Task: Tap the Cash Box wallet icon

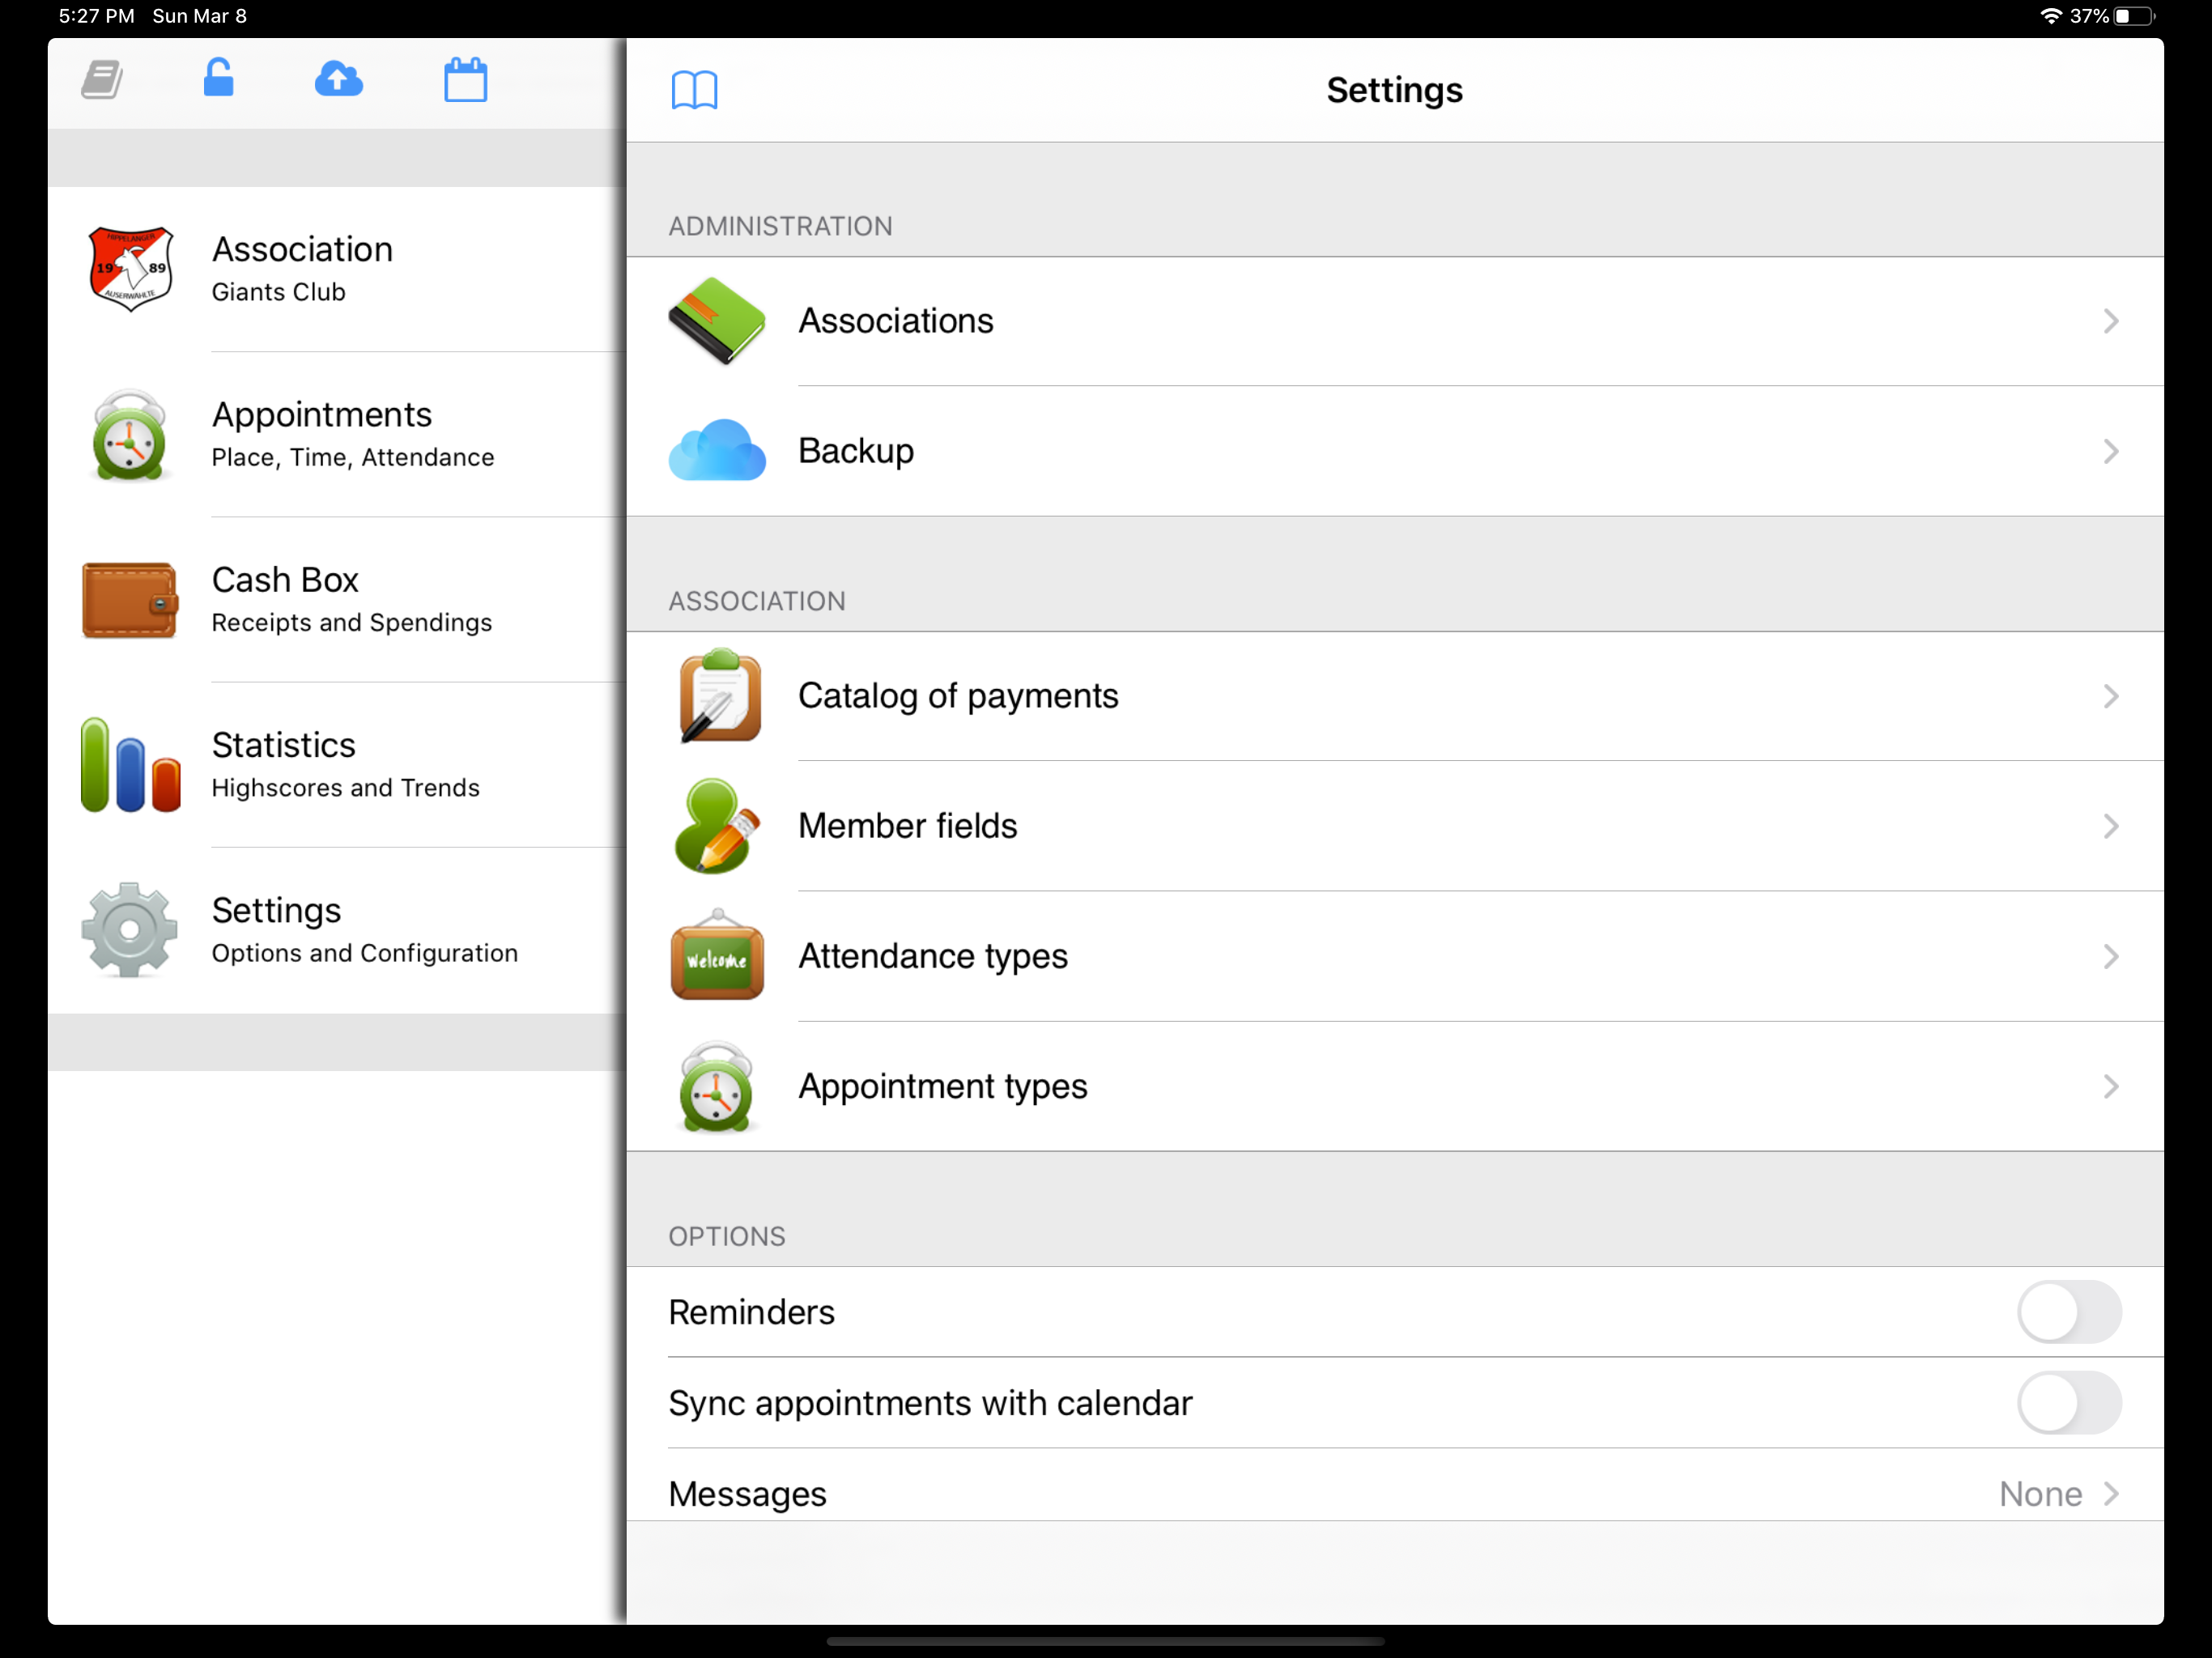Action: coord(130,600)
